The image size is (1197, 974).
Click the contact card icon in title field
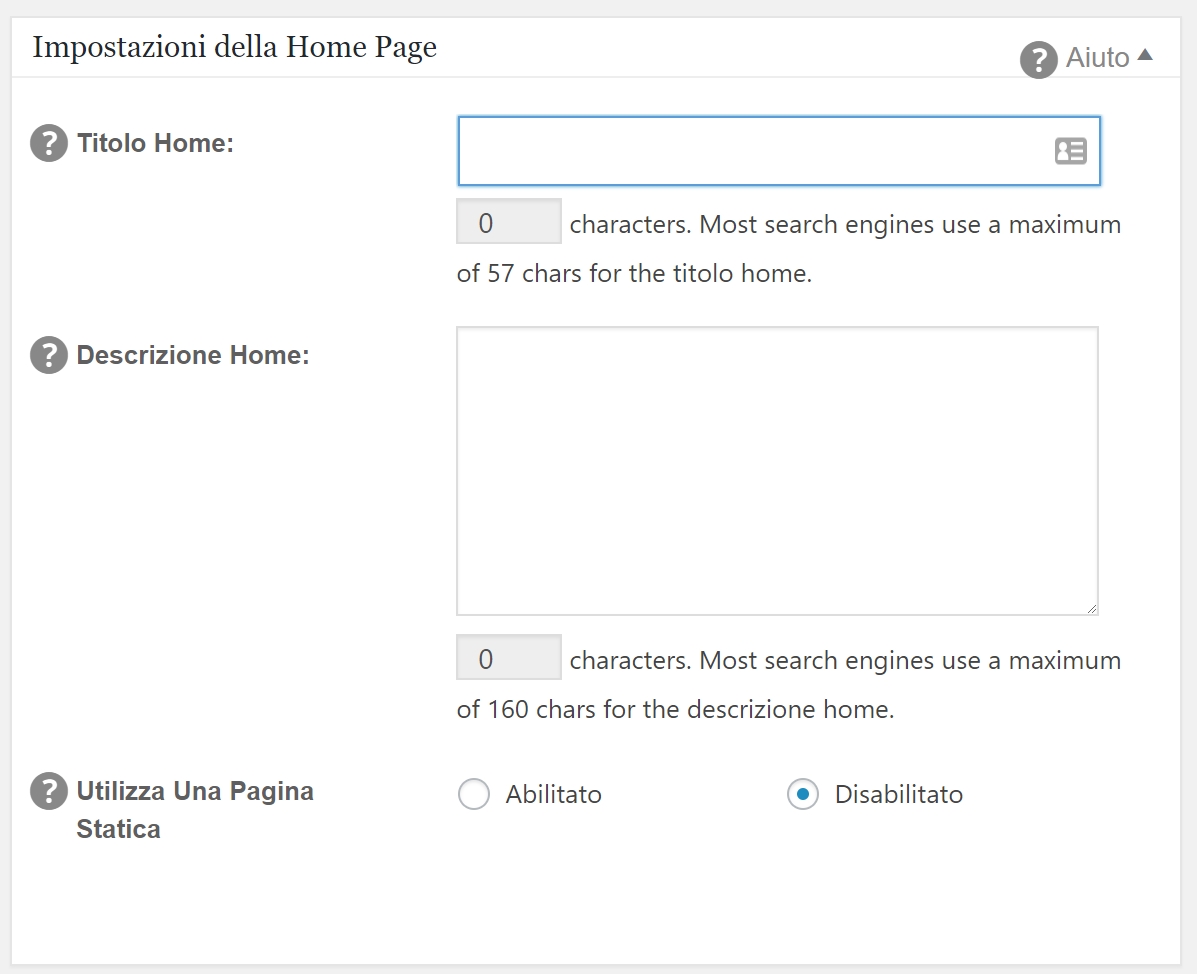coord(1070,151)
